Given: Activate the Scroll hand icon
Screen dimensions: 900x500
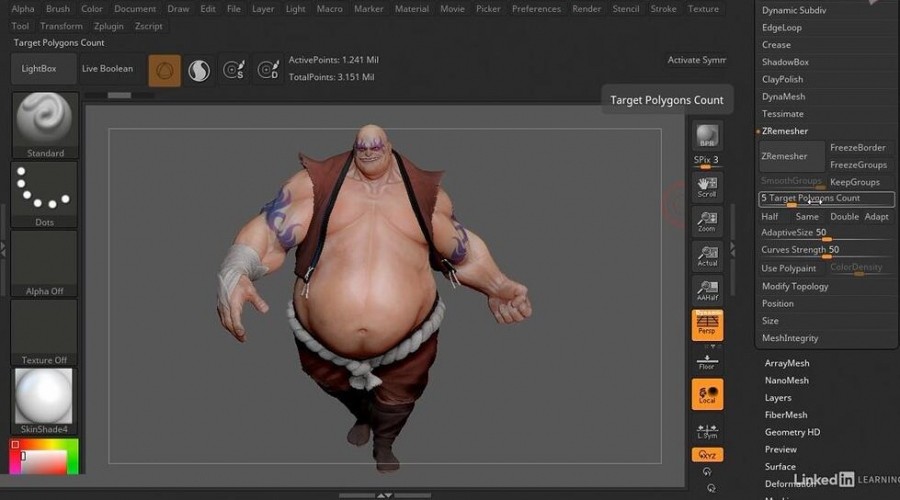Looking at the screenshot, I should (x=707, y=187).
